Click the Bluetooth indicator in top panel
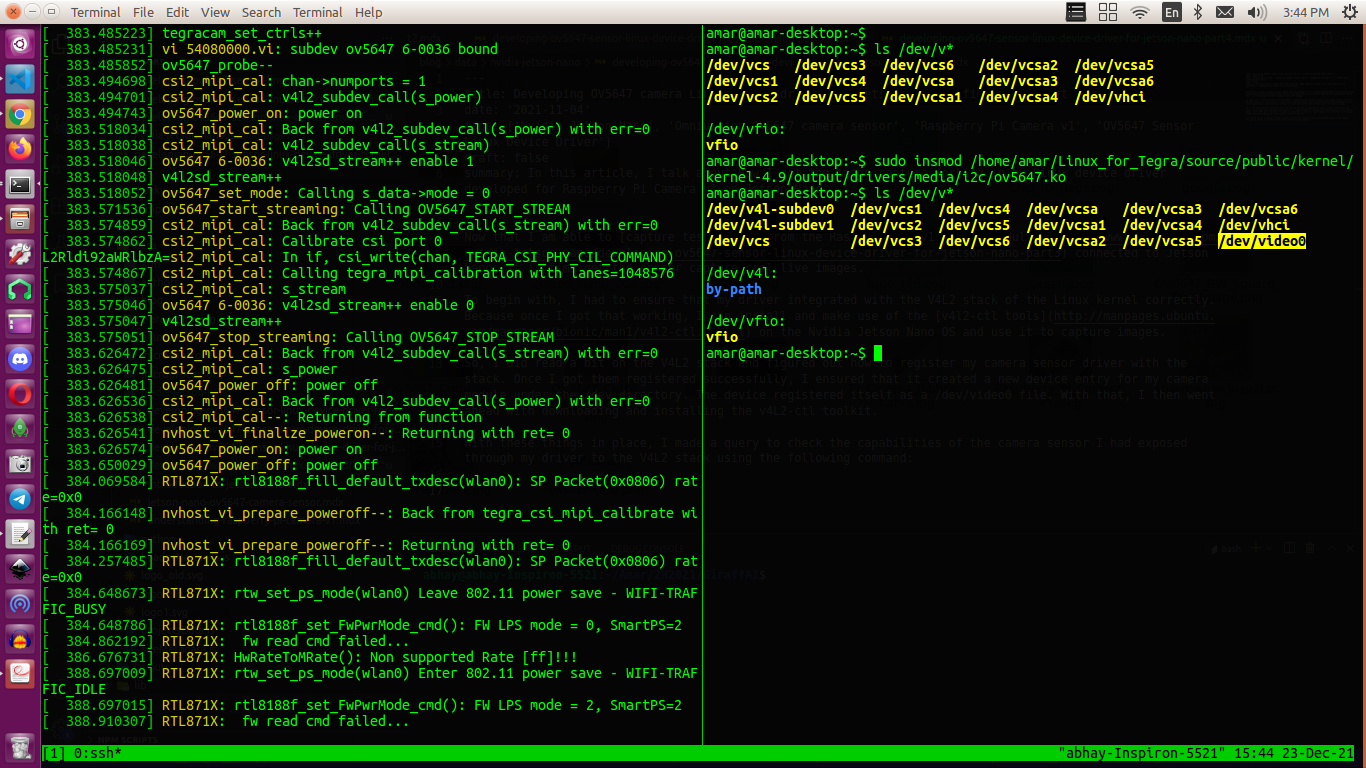This screenshot has width=1366, height=768. [x=1198, y=12]
